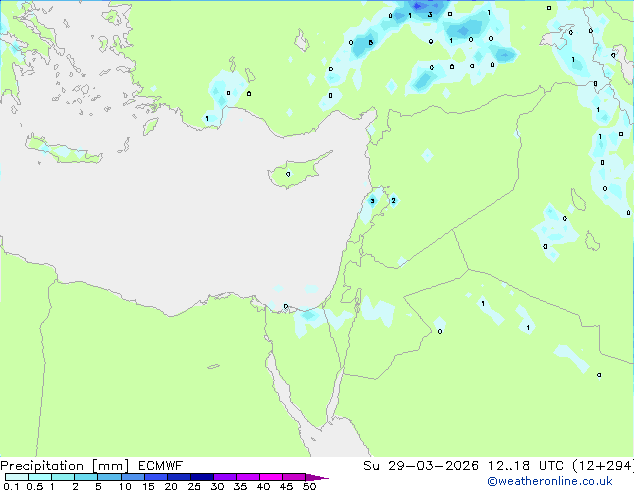This screenshot has width=634, height=490.
Task: Pick the 5–10 mm legend swatch
Action: point(109,477)
